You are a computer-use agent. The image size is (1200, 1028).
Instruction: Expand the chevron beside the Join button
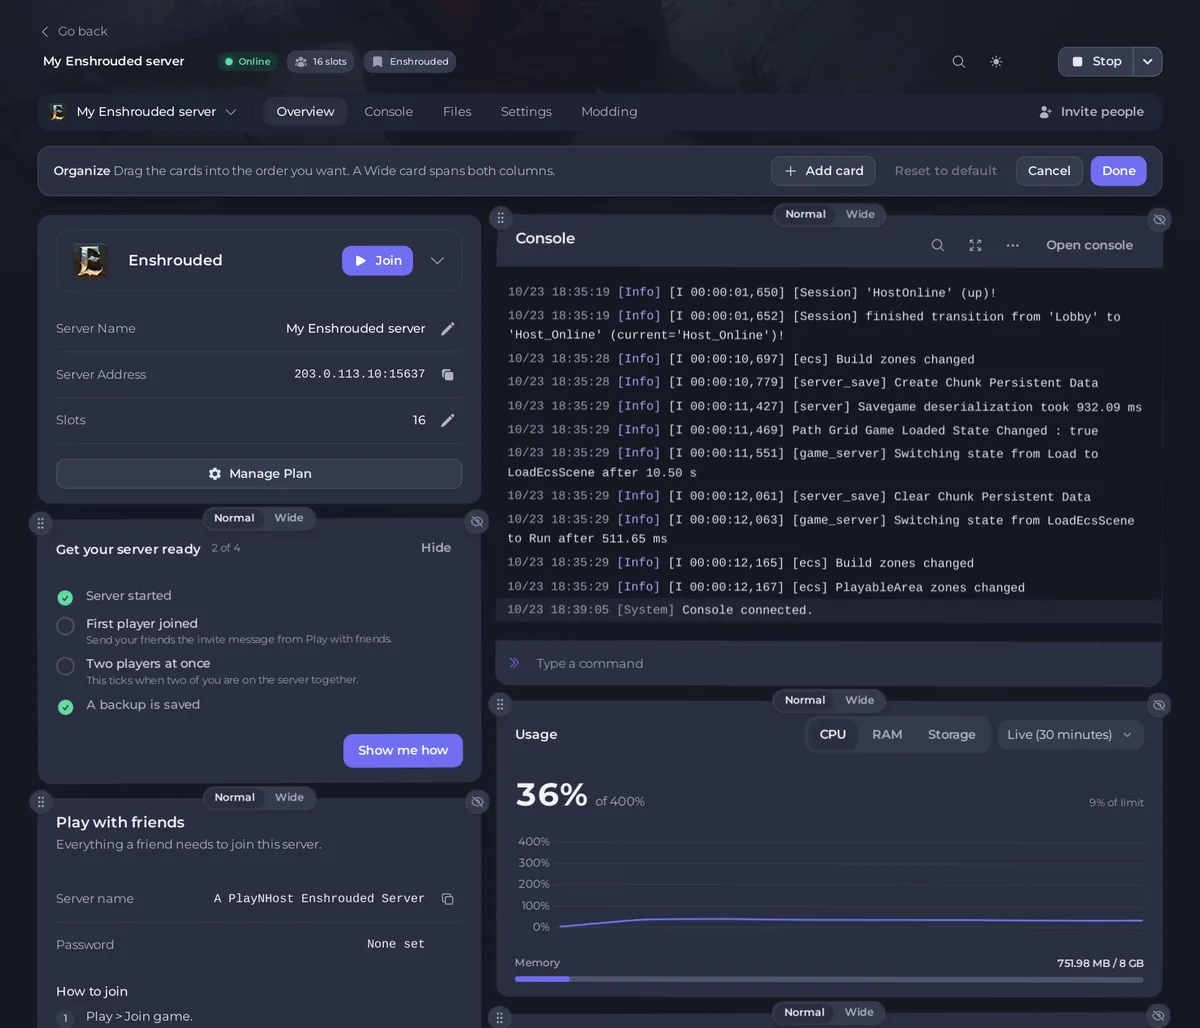tap(437, 261)
